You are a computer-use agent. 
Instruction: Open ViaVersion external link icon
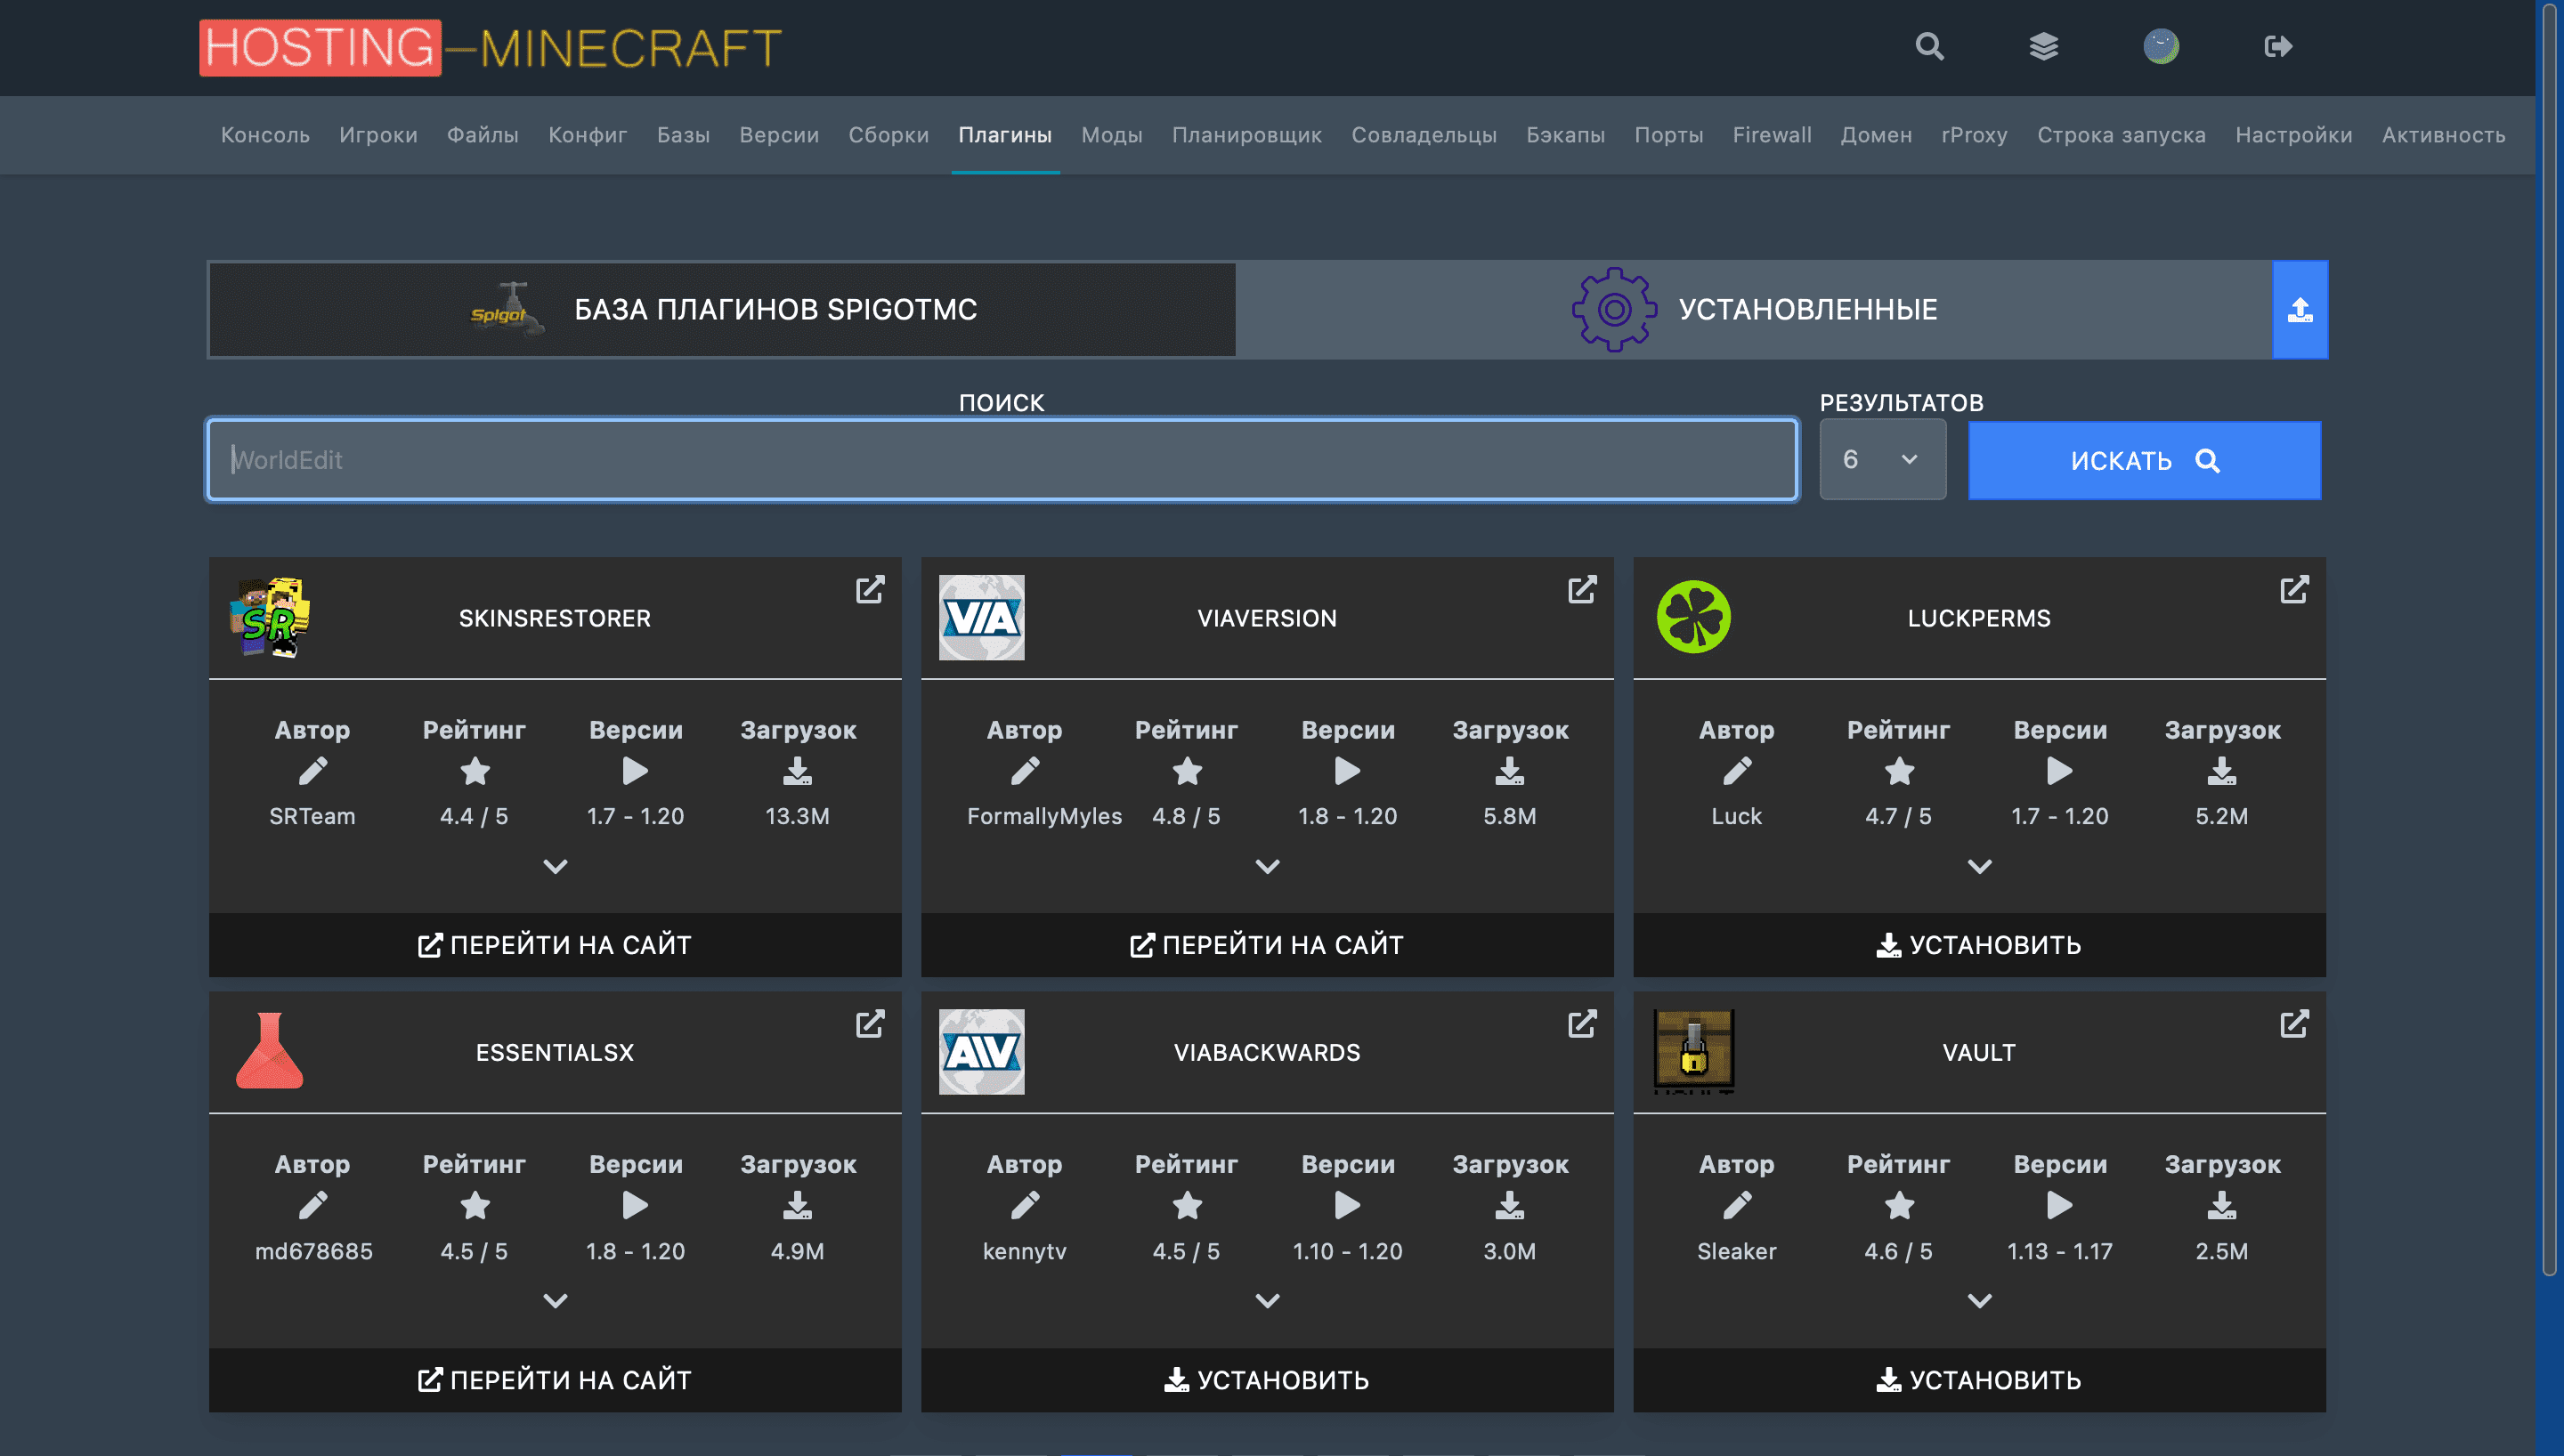pos(1582,590)
